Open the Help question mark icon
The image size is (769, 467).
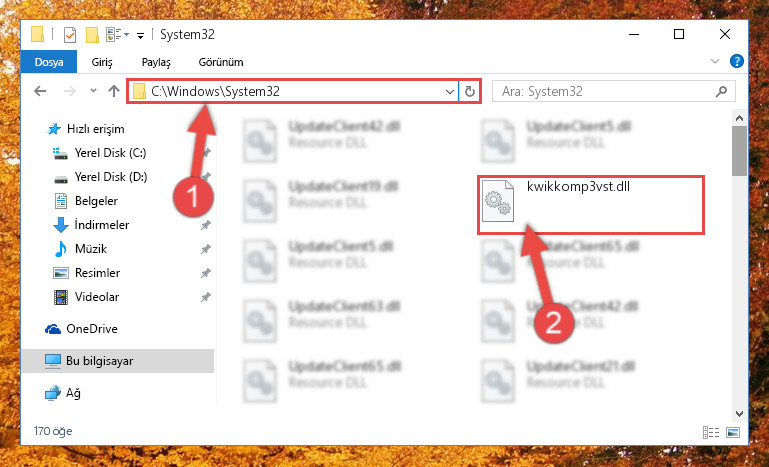coord(737,61)
